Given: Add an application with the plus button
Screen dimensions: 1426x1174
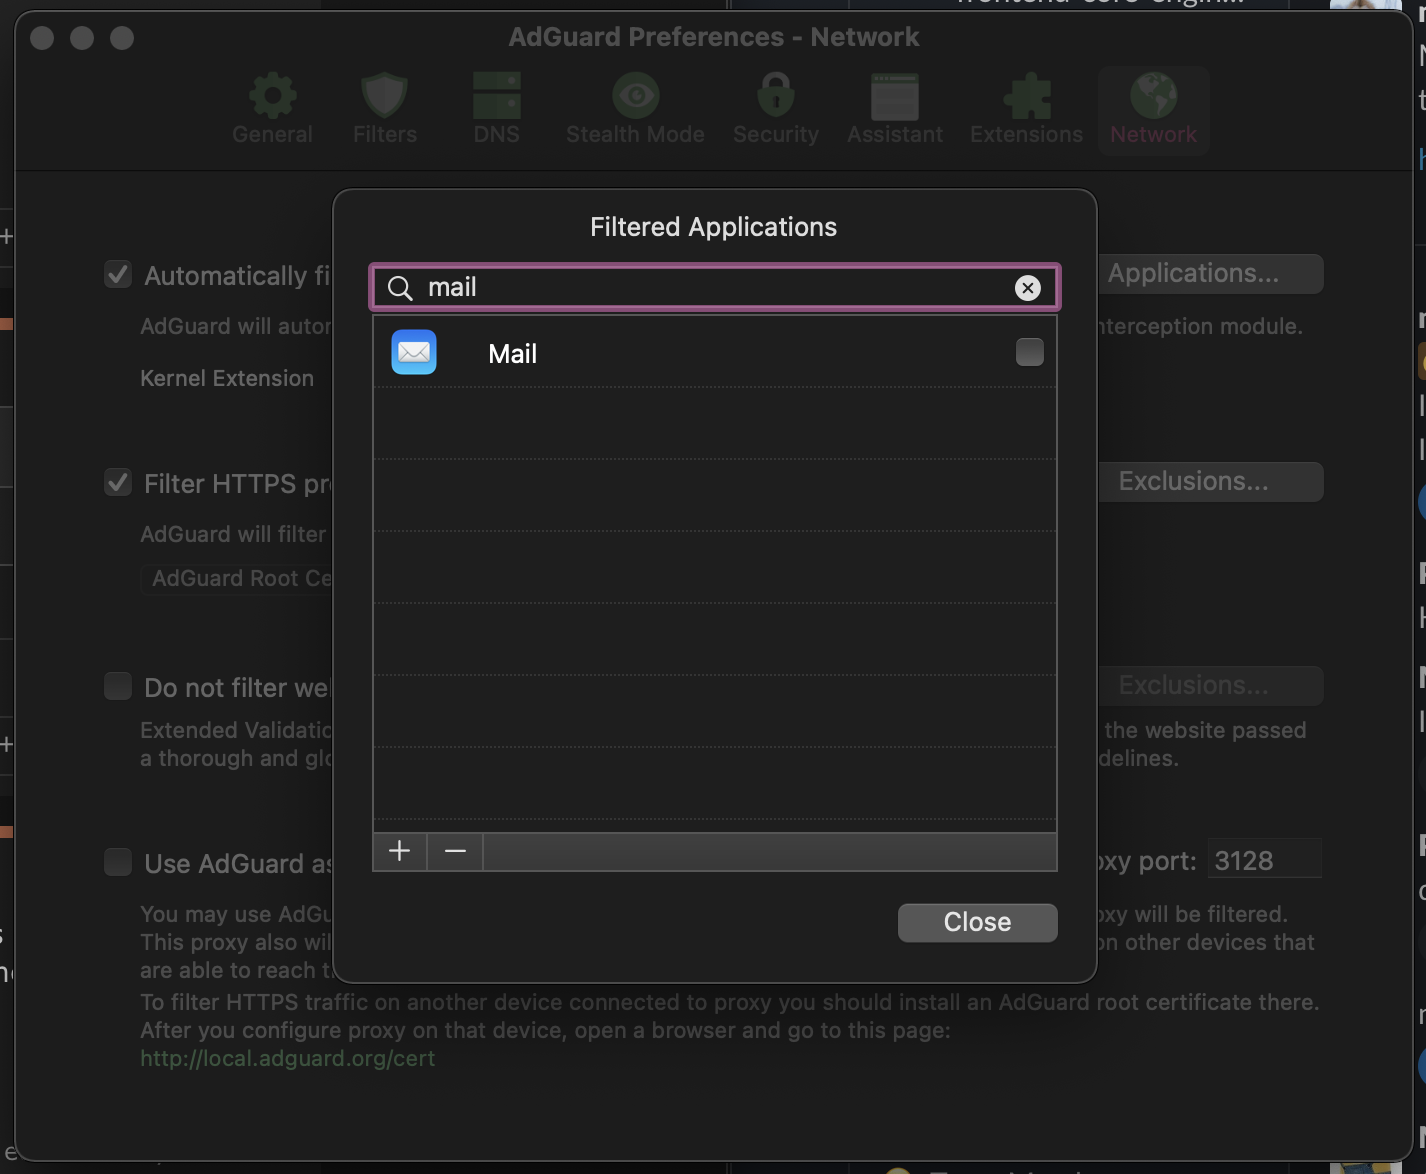Looking at the screenshot, I should click(400, 851).
